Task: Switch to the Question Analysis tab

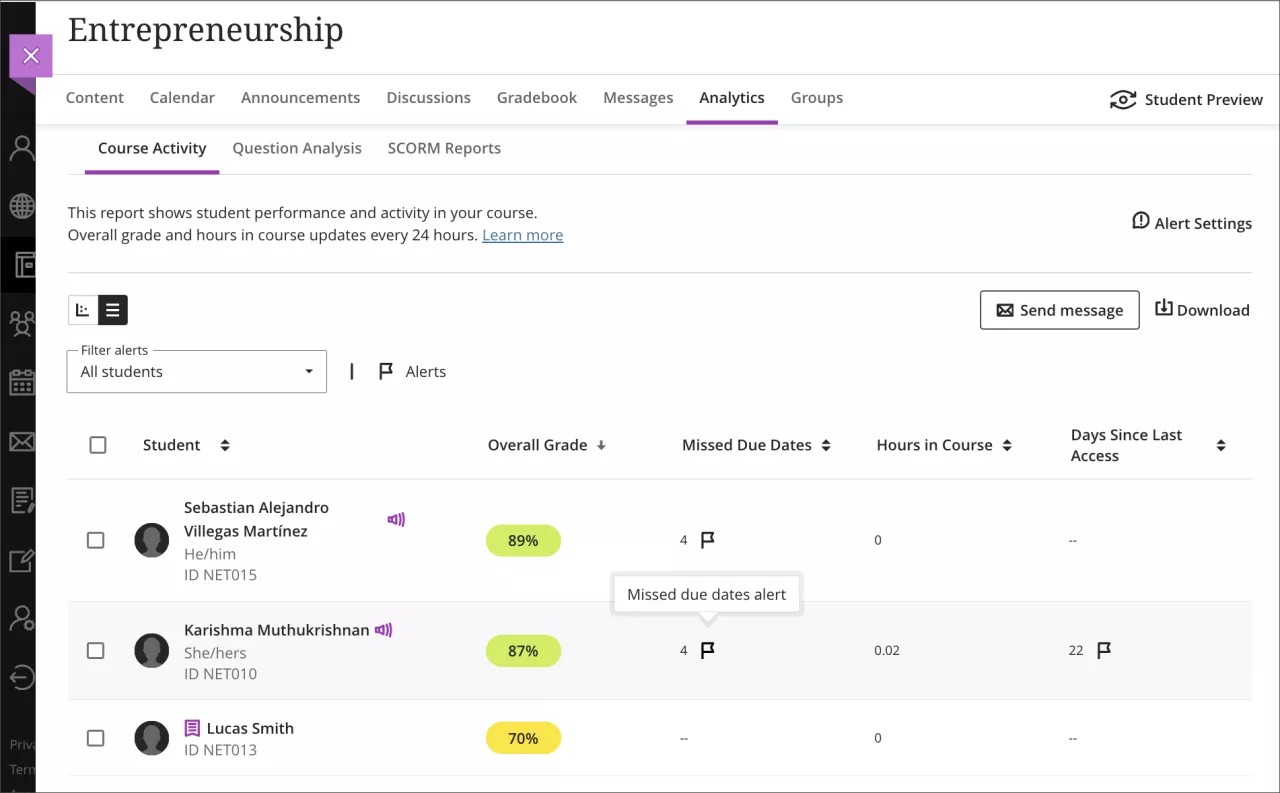Action: pos(296,148)
